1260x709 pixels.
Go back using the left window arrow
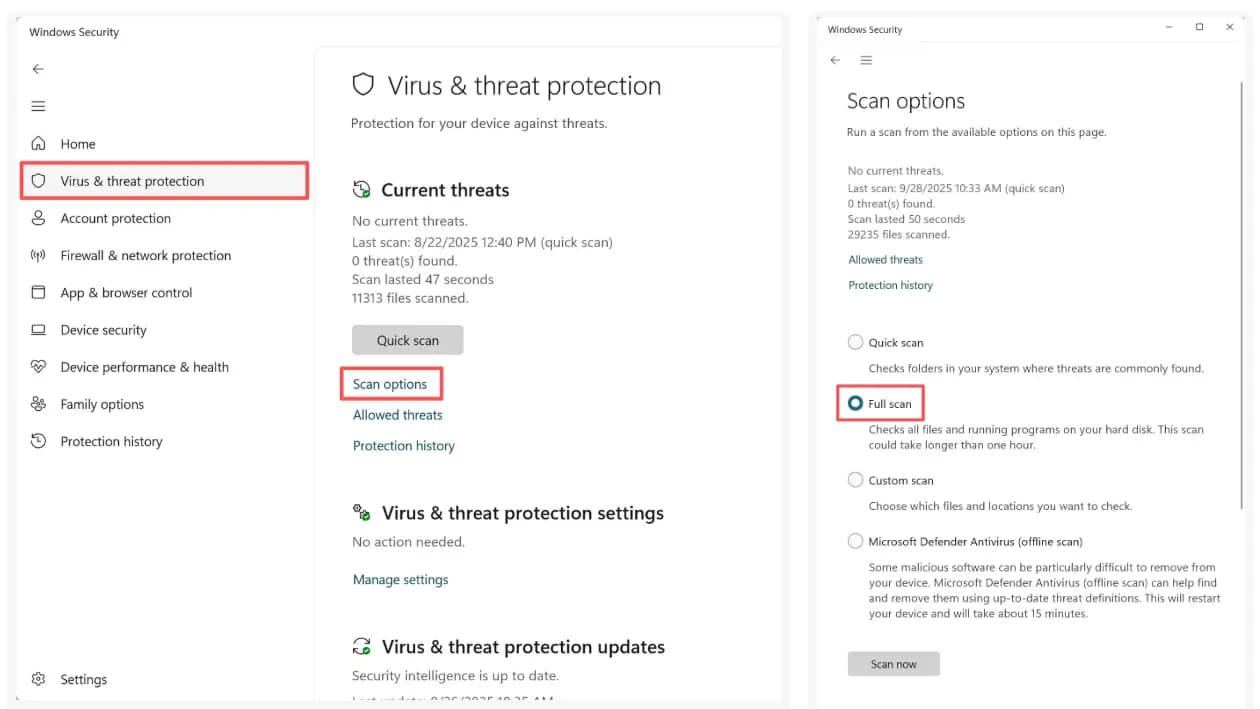click(x=38, y=69)
